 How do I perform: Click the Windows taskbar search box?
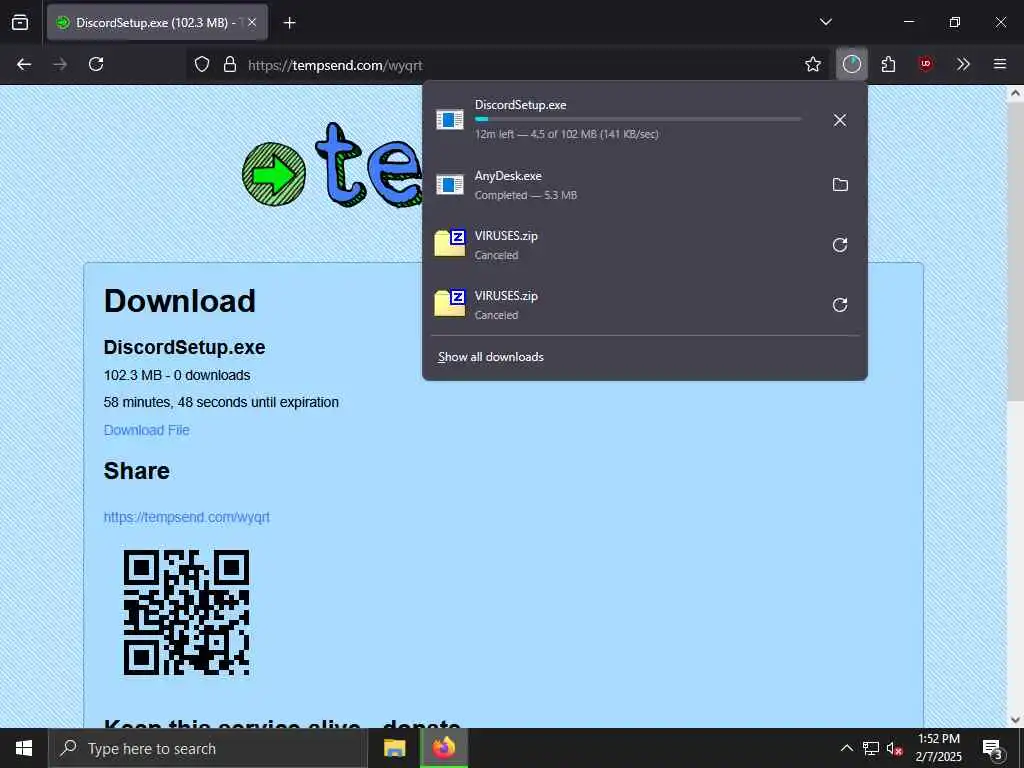pos(207,748)
